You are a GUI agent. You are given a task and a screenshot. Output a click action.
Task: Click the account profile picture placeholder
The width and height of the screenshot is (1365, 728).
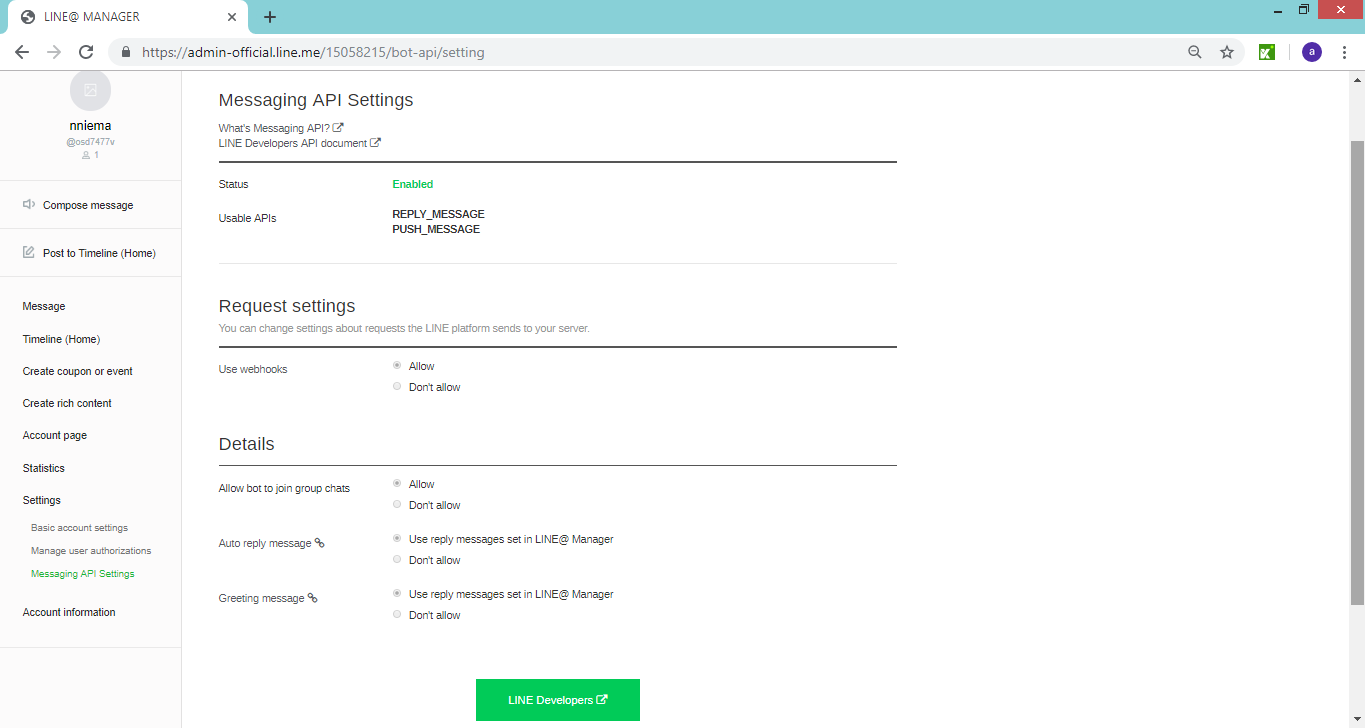point(90,90)
